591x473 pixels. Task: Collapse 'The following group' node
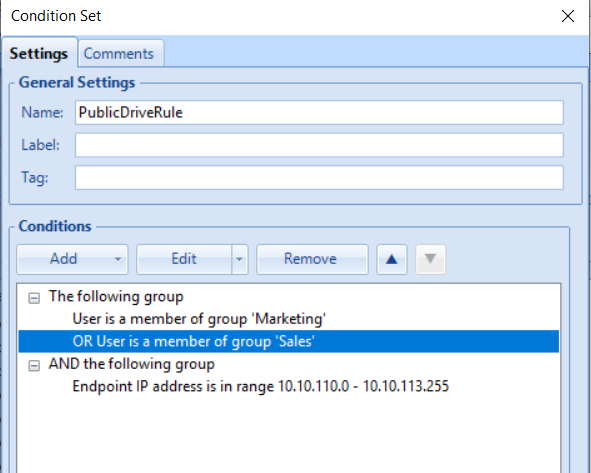coord(34,298)
